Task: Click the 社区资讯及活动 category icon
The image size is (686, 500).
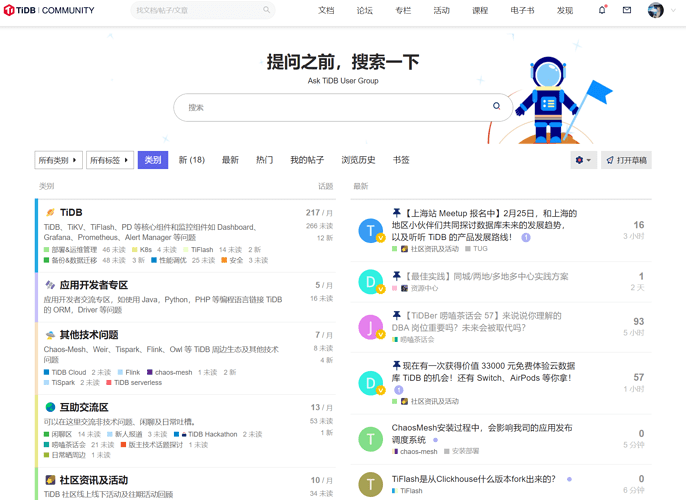Action: [50, 480]
